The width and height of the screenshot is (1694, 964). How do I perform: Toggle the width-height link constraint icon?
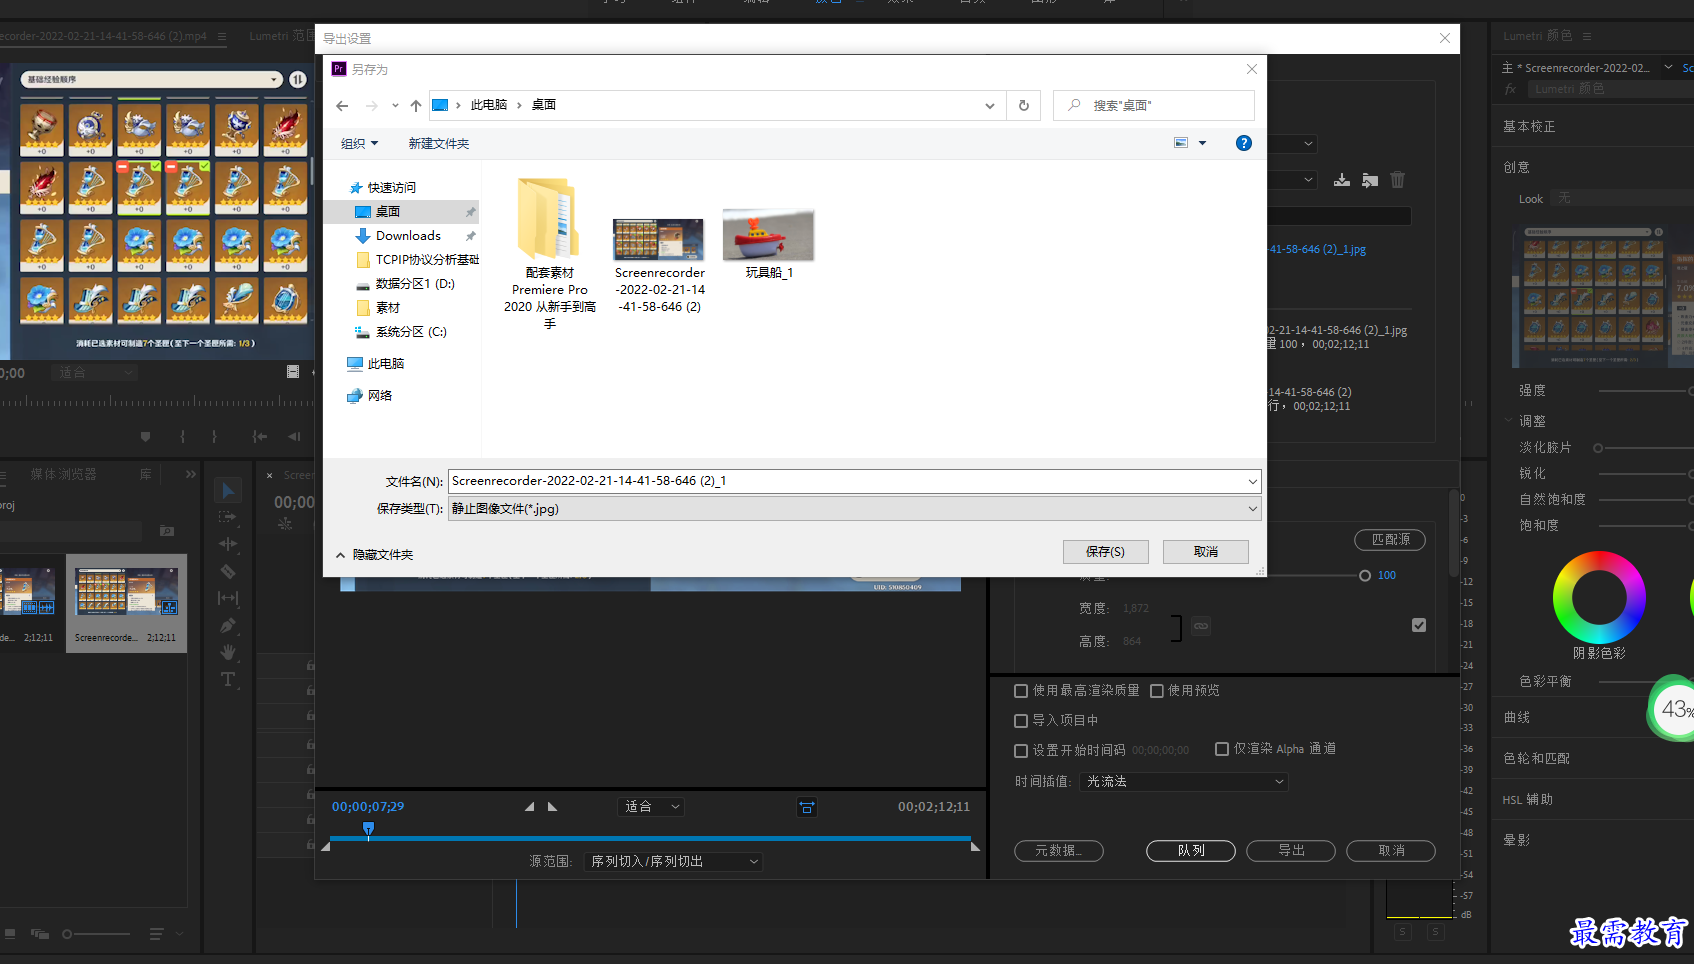(x=1201, y=626)
